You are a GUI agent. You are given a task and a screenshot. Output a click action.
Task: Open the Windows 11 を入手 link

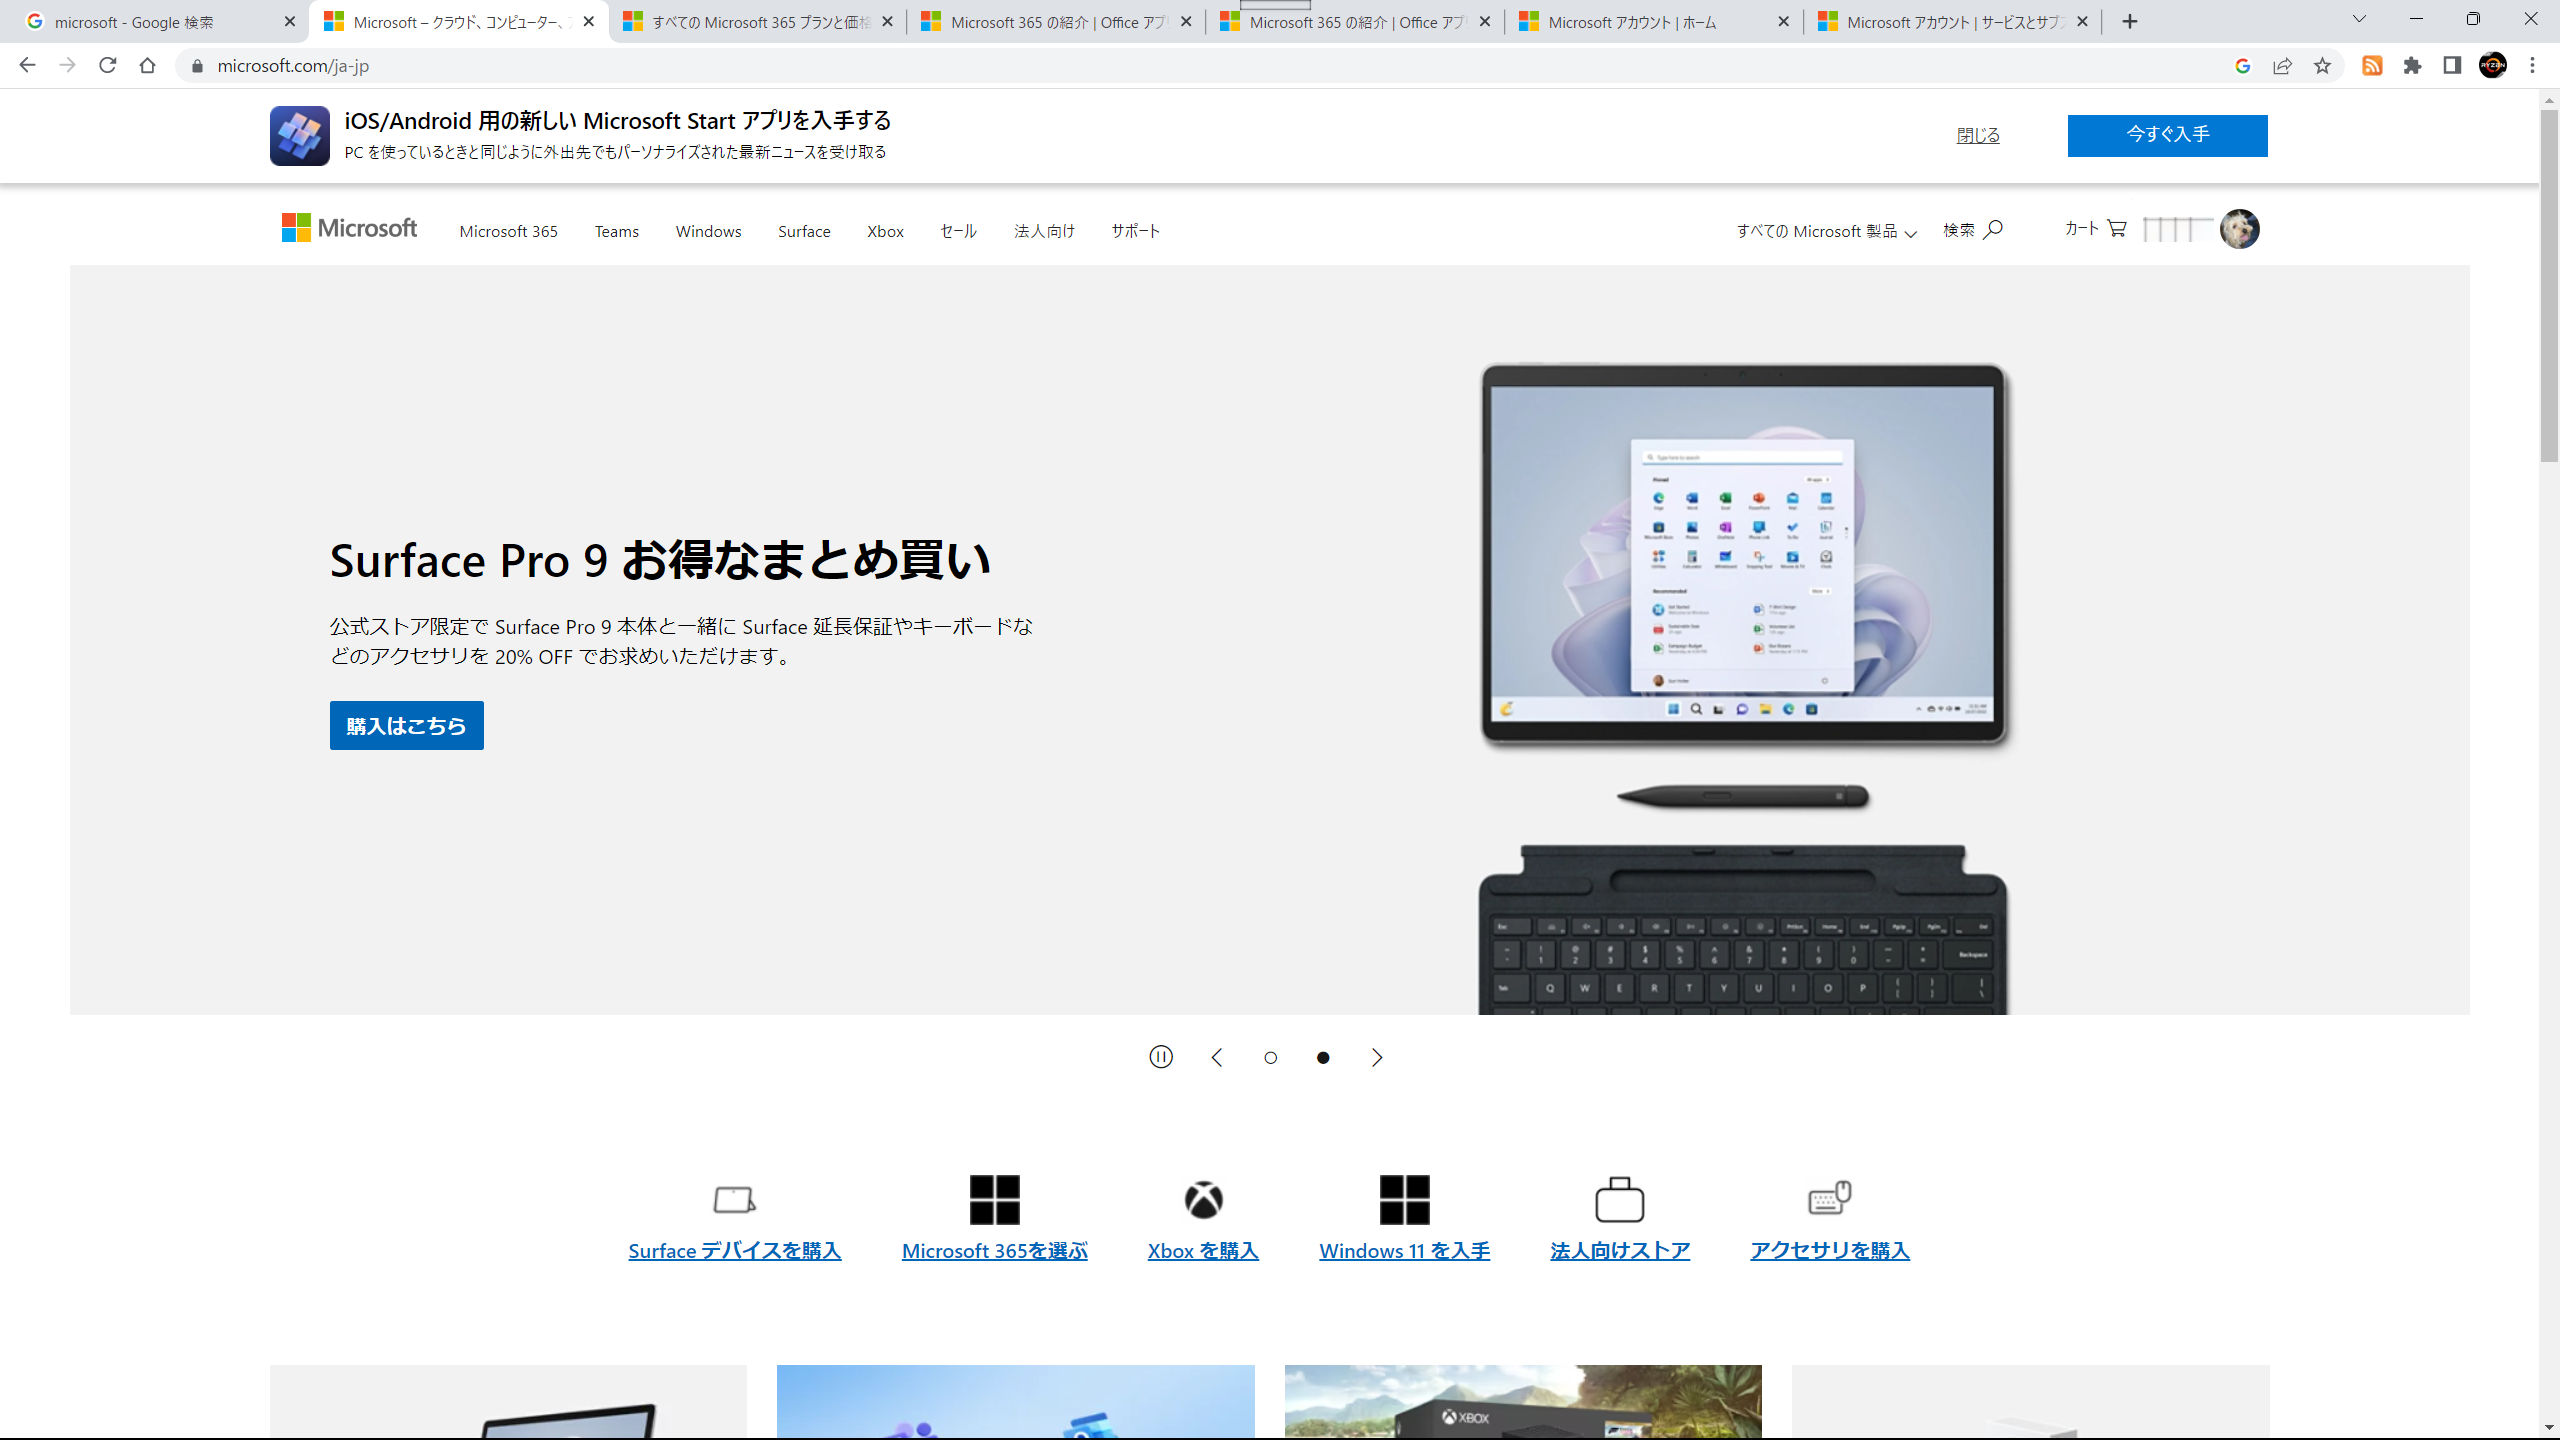coord(1404,1250)
